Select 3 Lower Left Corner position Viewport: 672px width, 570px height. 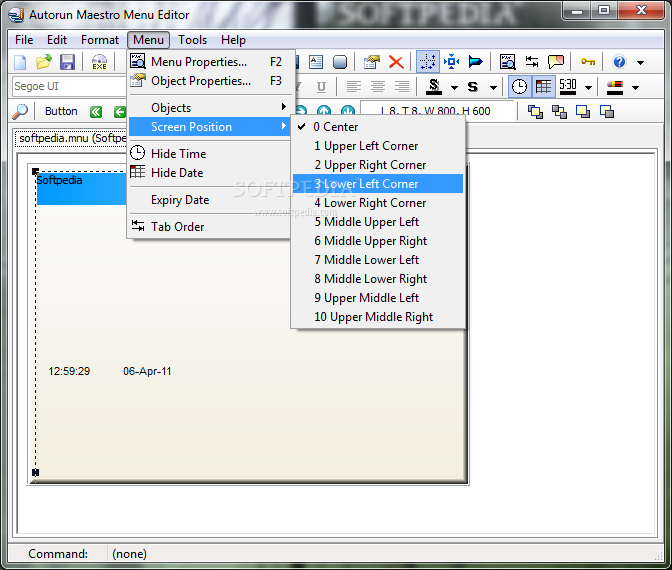click(x=378, y=184)
